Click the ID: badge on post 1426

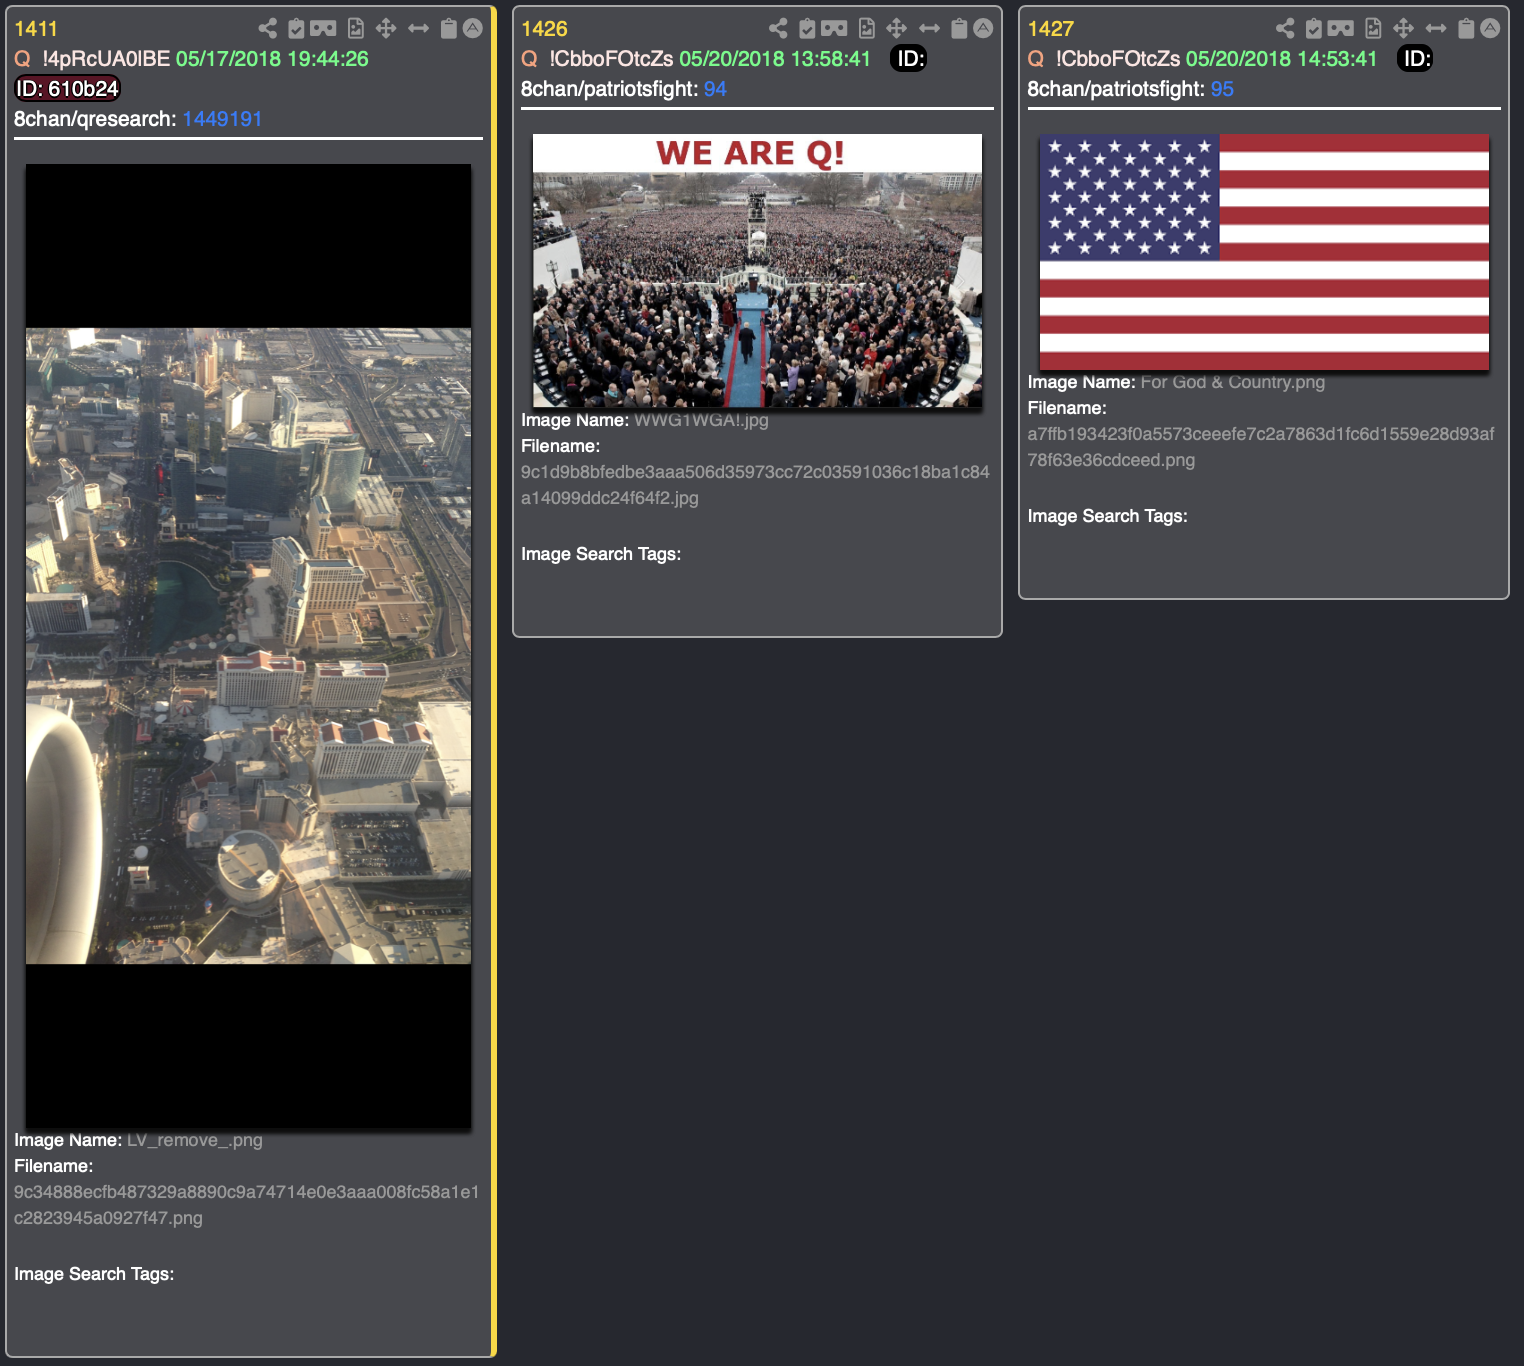[x=909, y=59]
